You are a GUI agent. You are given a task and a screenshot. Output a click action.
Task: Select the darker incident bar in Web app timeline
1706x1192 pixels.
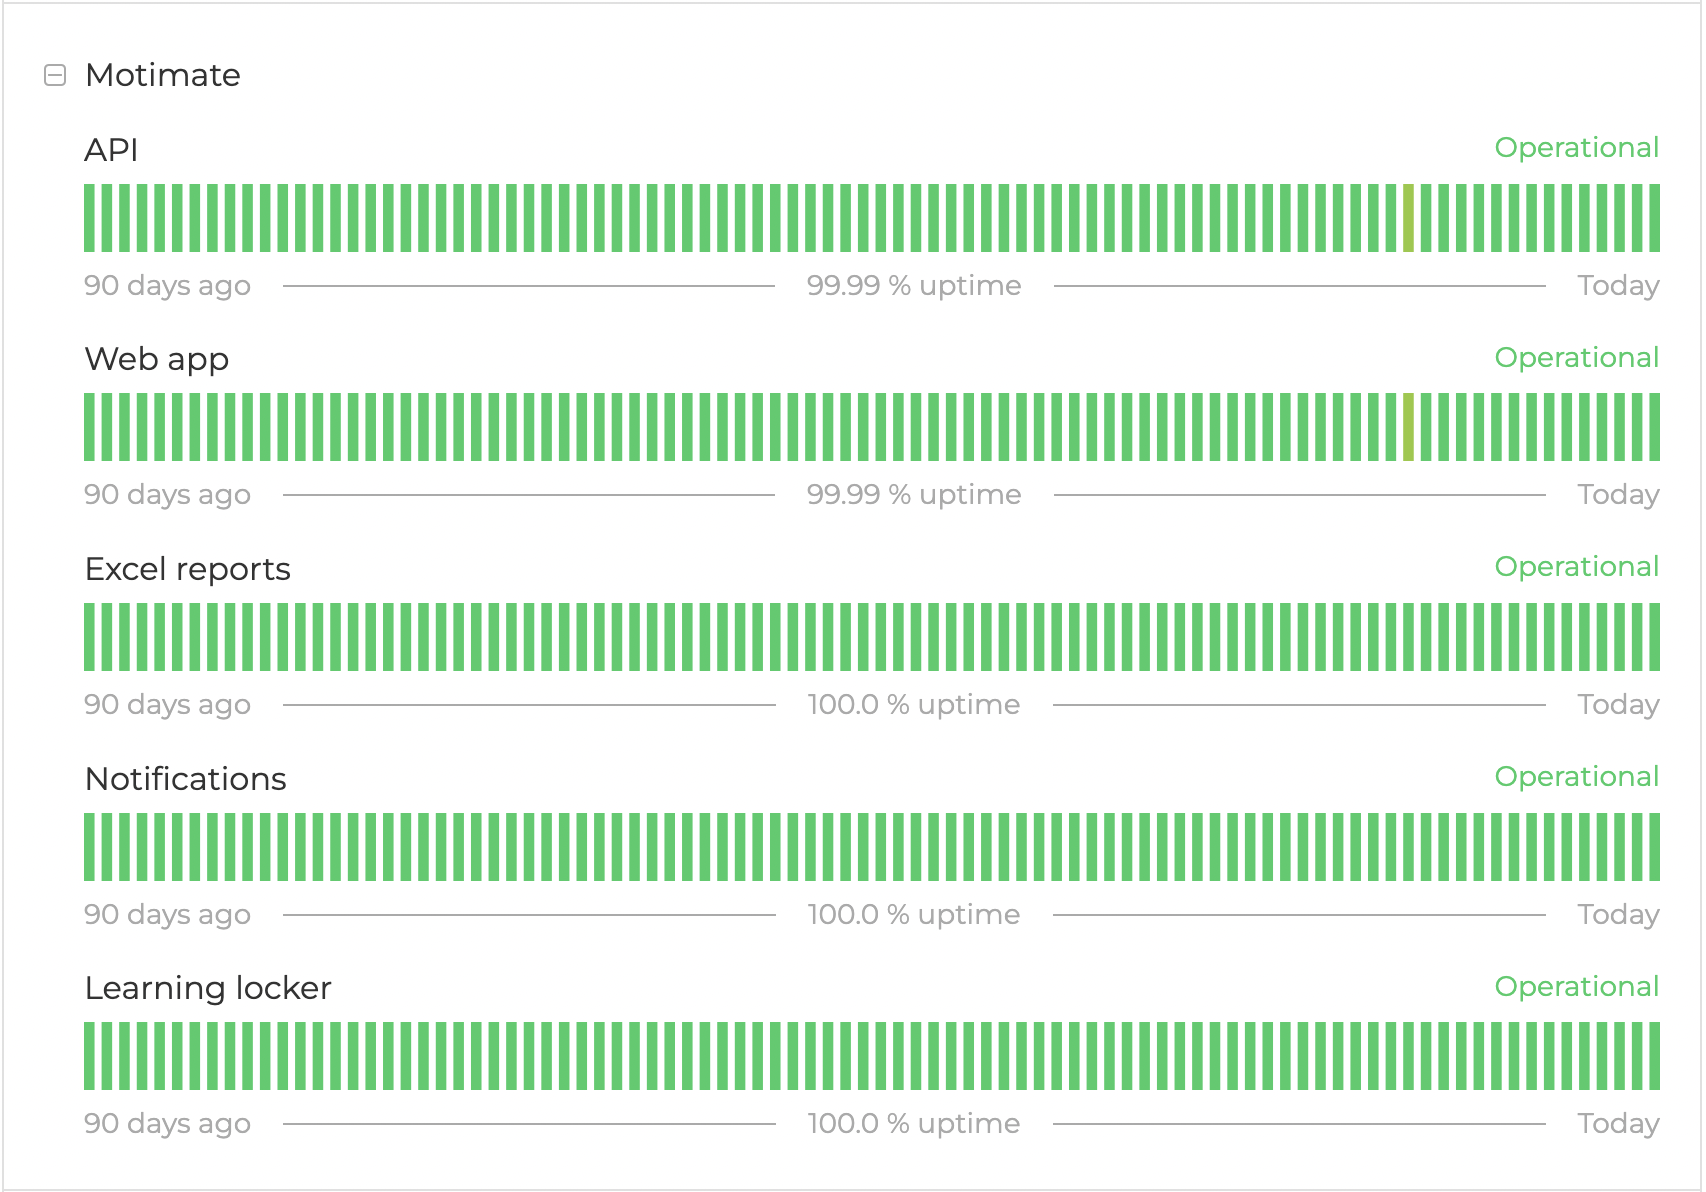click(1408, 427)
